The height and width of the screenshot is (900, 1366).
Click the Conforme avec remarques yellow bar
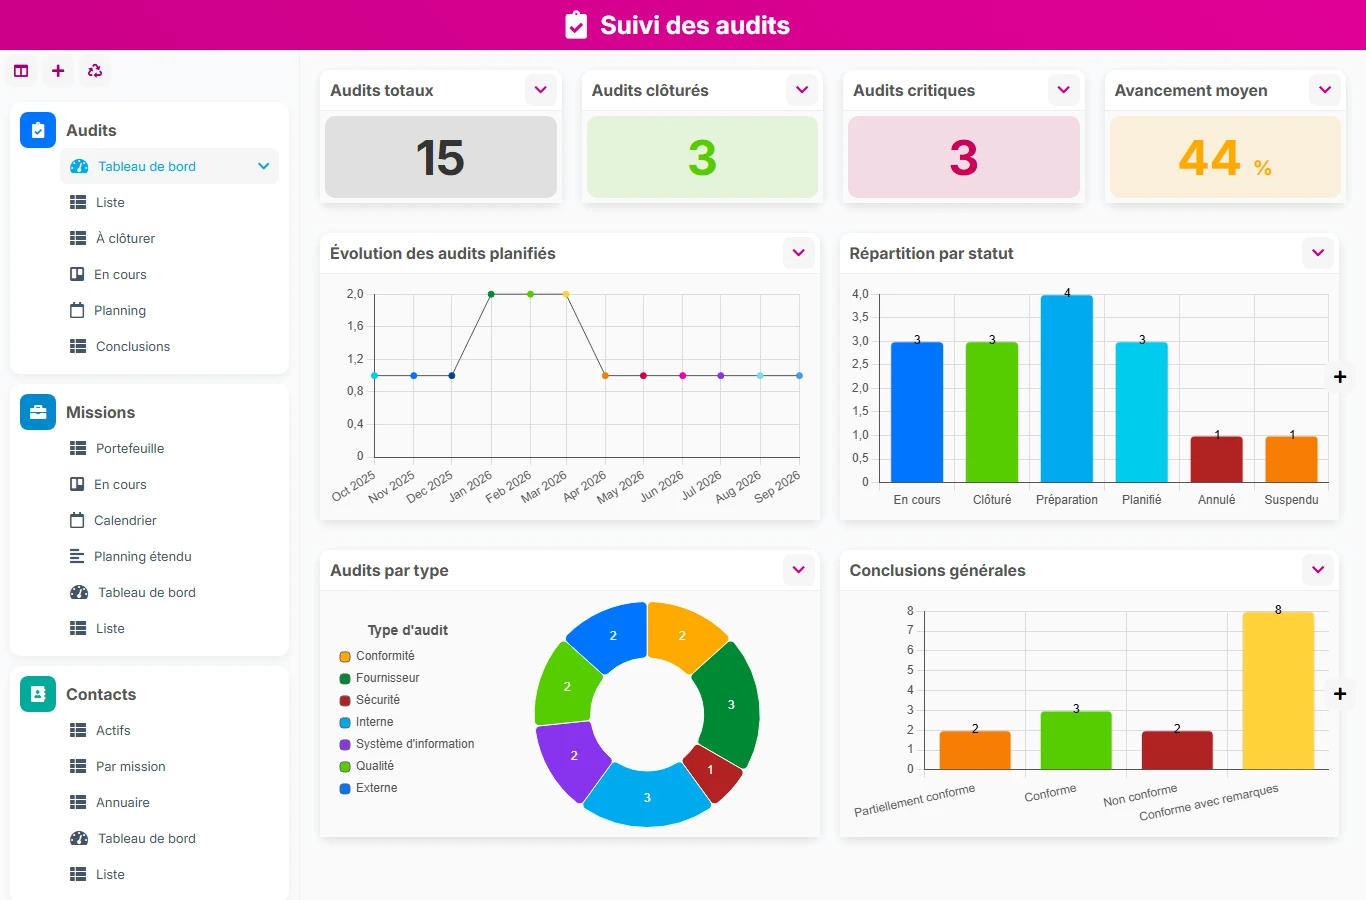tap(1278, 691)
